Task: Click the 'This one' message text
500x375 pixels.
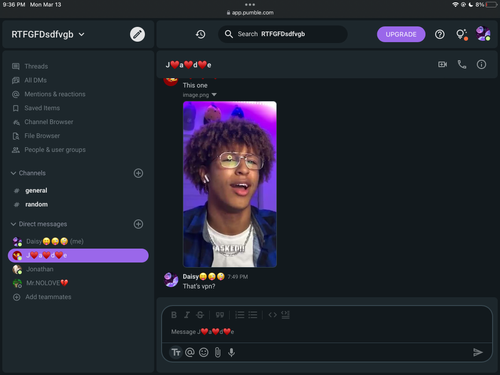Action: pyautogui.click(x=195, y=85)
